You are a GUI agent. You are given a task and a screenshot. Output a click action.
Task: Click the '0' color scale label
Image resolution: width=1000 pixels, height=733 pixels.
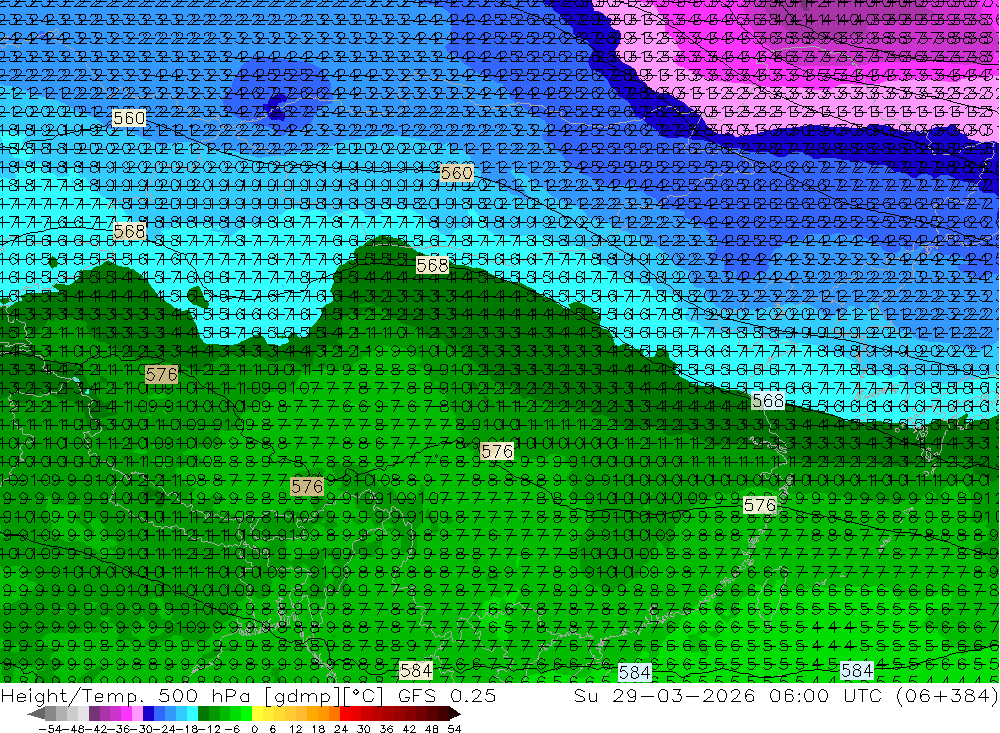point(254,729)
